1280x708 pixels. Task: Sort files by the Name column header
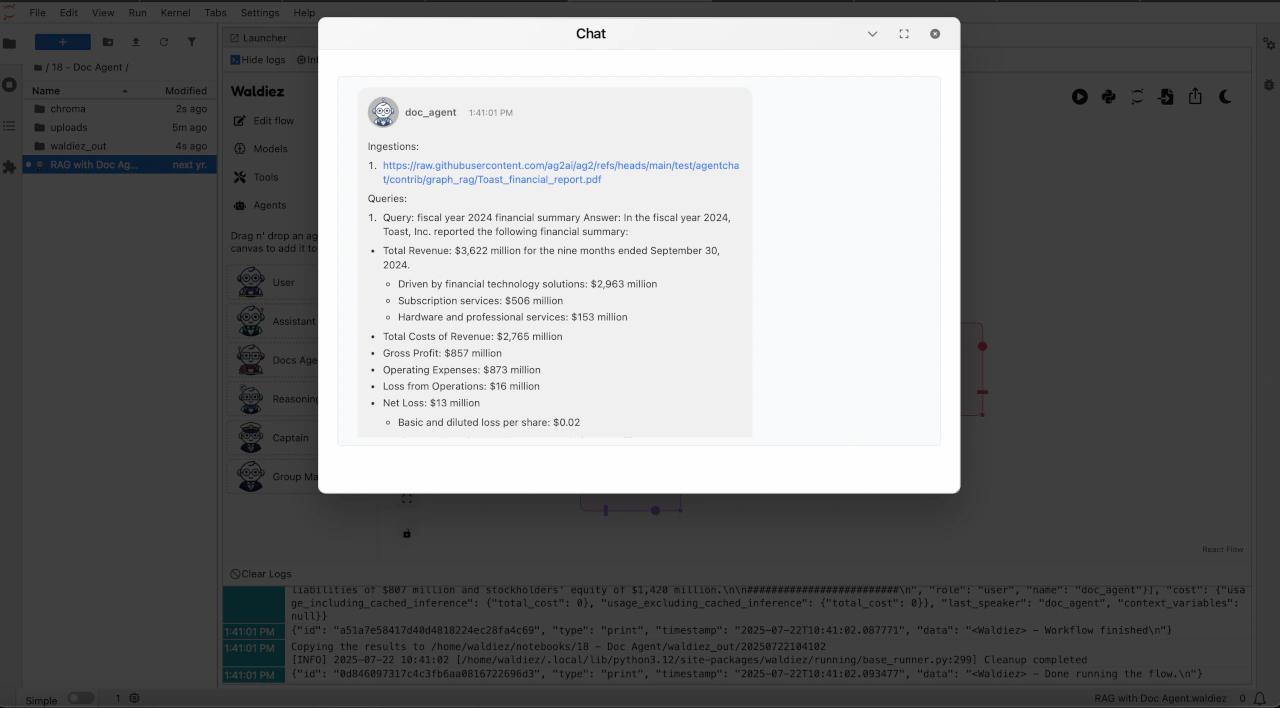47,91
